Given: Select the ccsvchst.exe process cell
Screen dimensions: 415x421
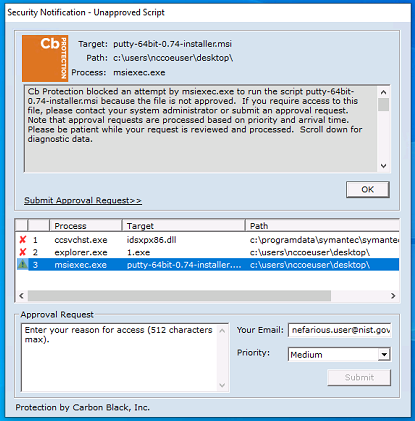Looking at the screenshot, I should [81, 240].
